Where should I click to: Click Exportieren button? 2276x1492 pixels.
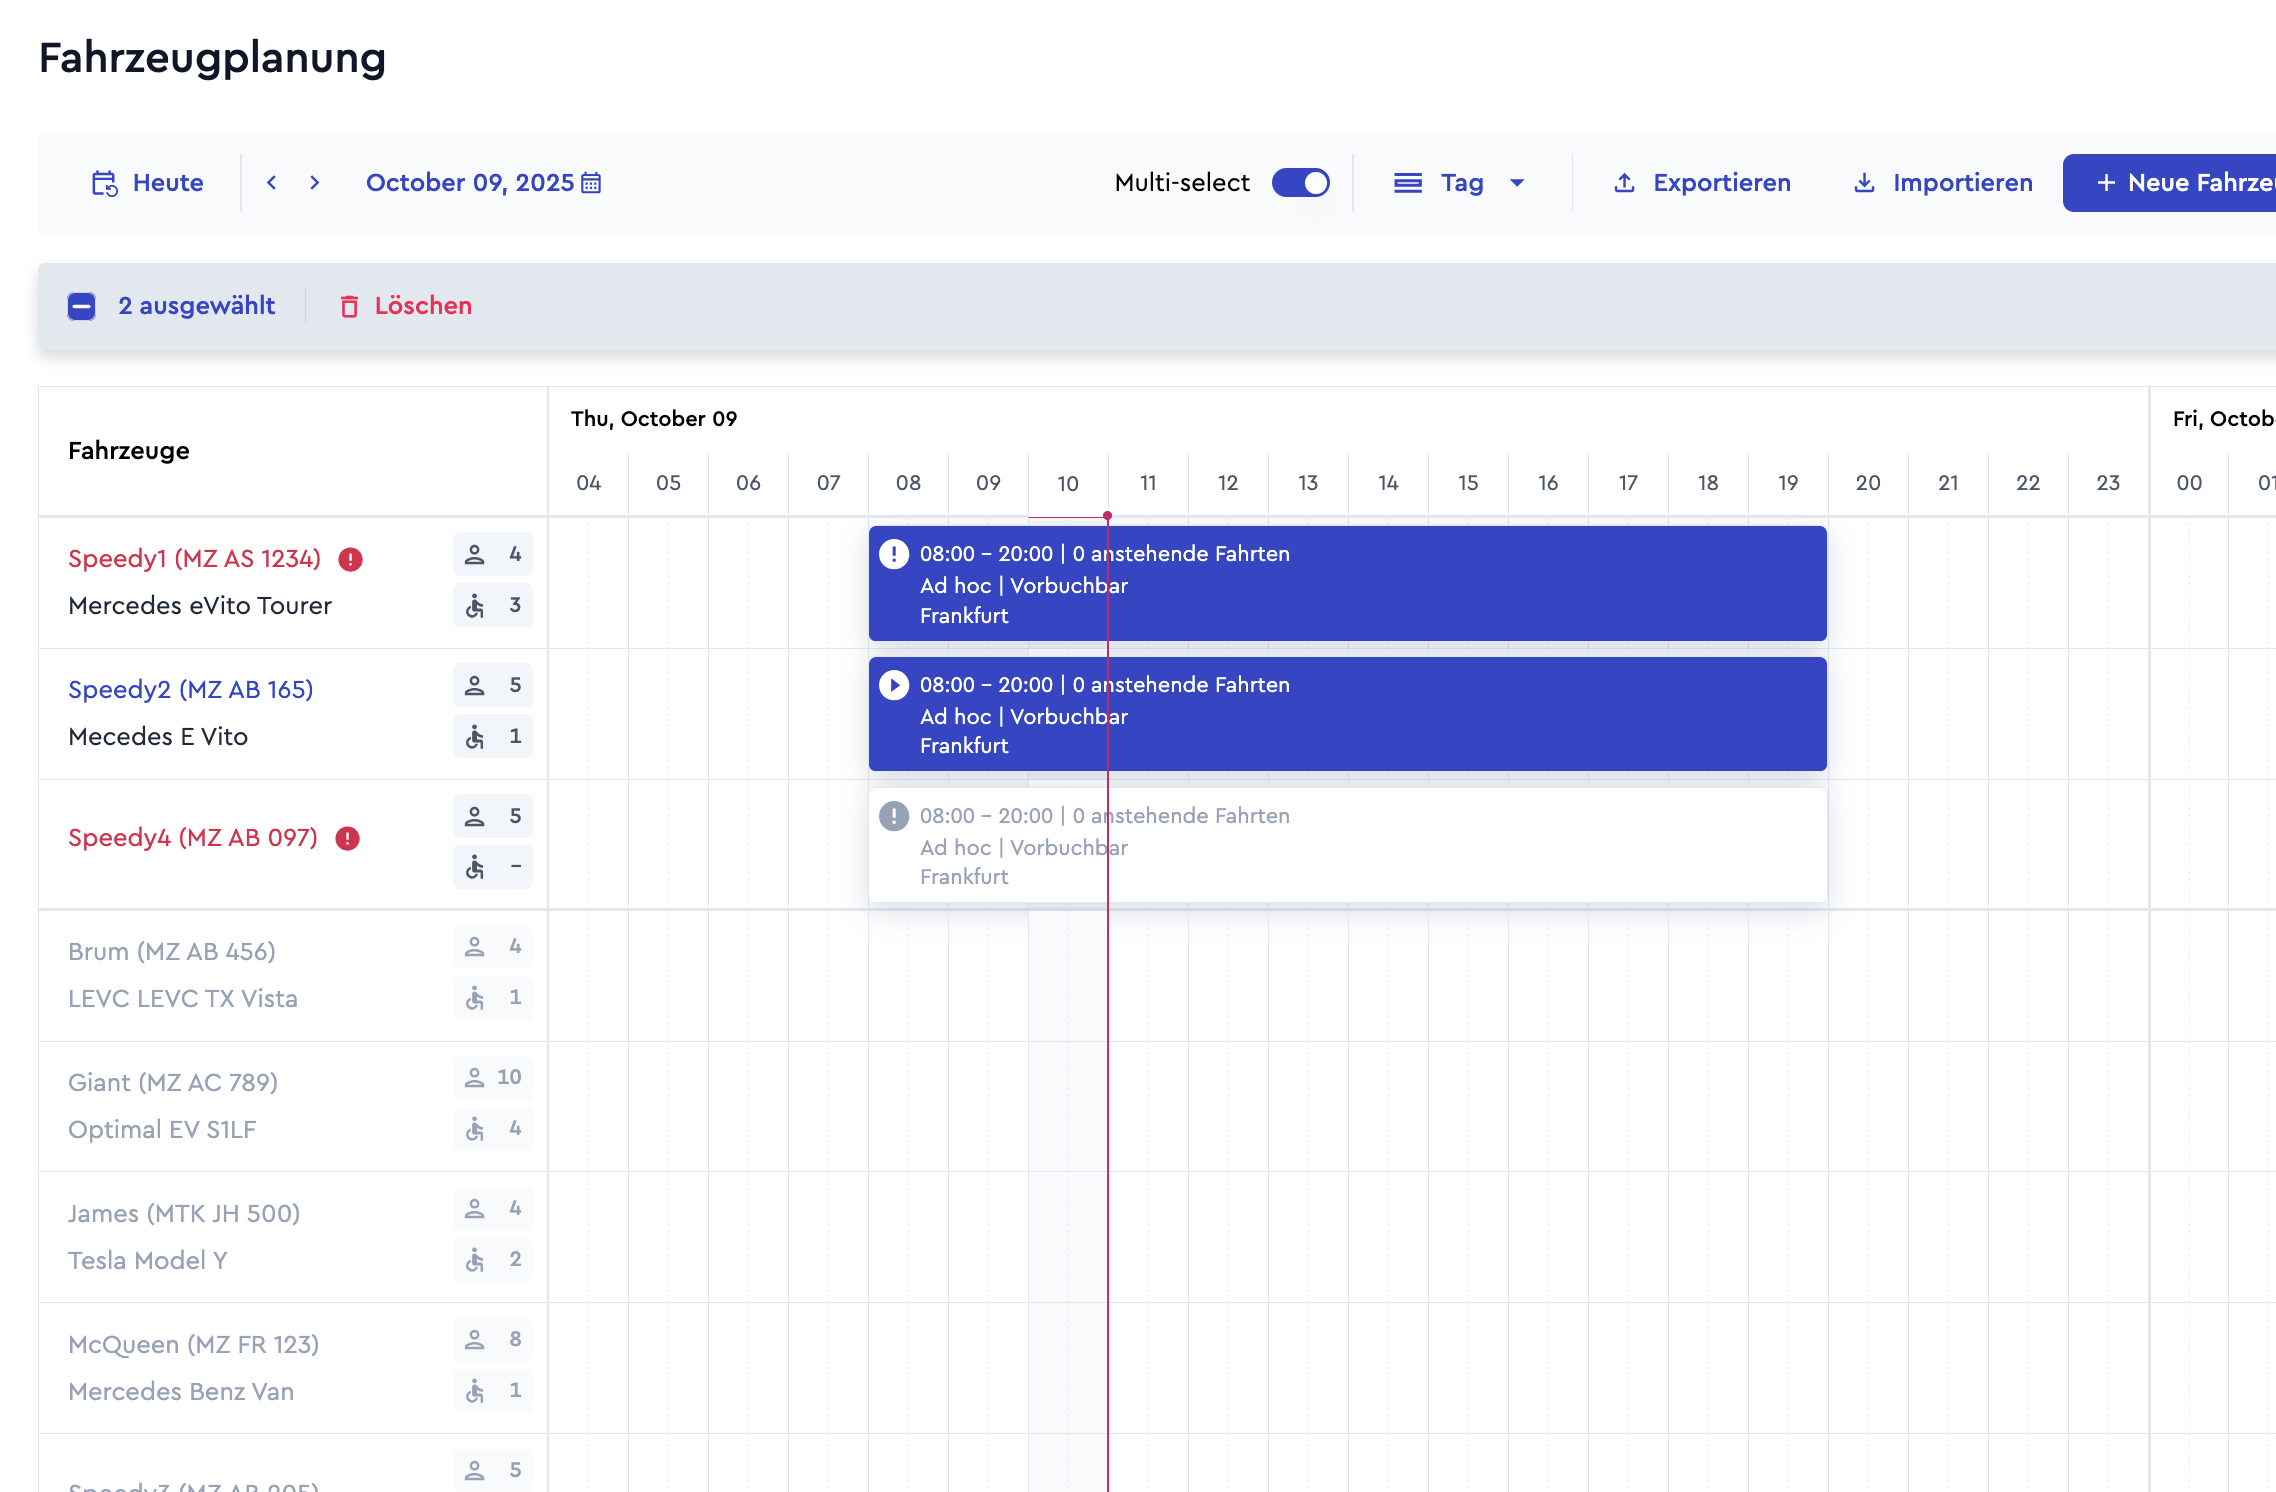tap(1702, 183)
